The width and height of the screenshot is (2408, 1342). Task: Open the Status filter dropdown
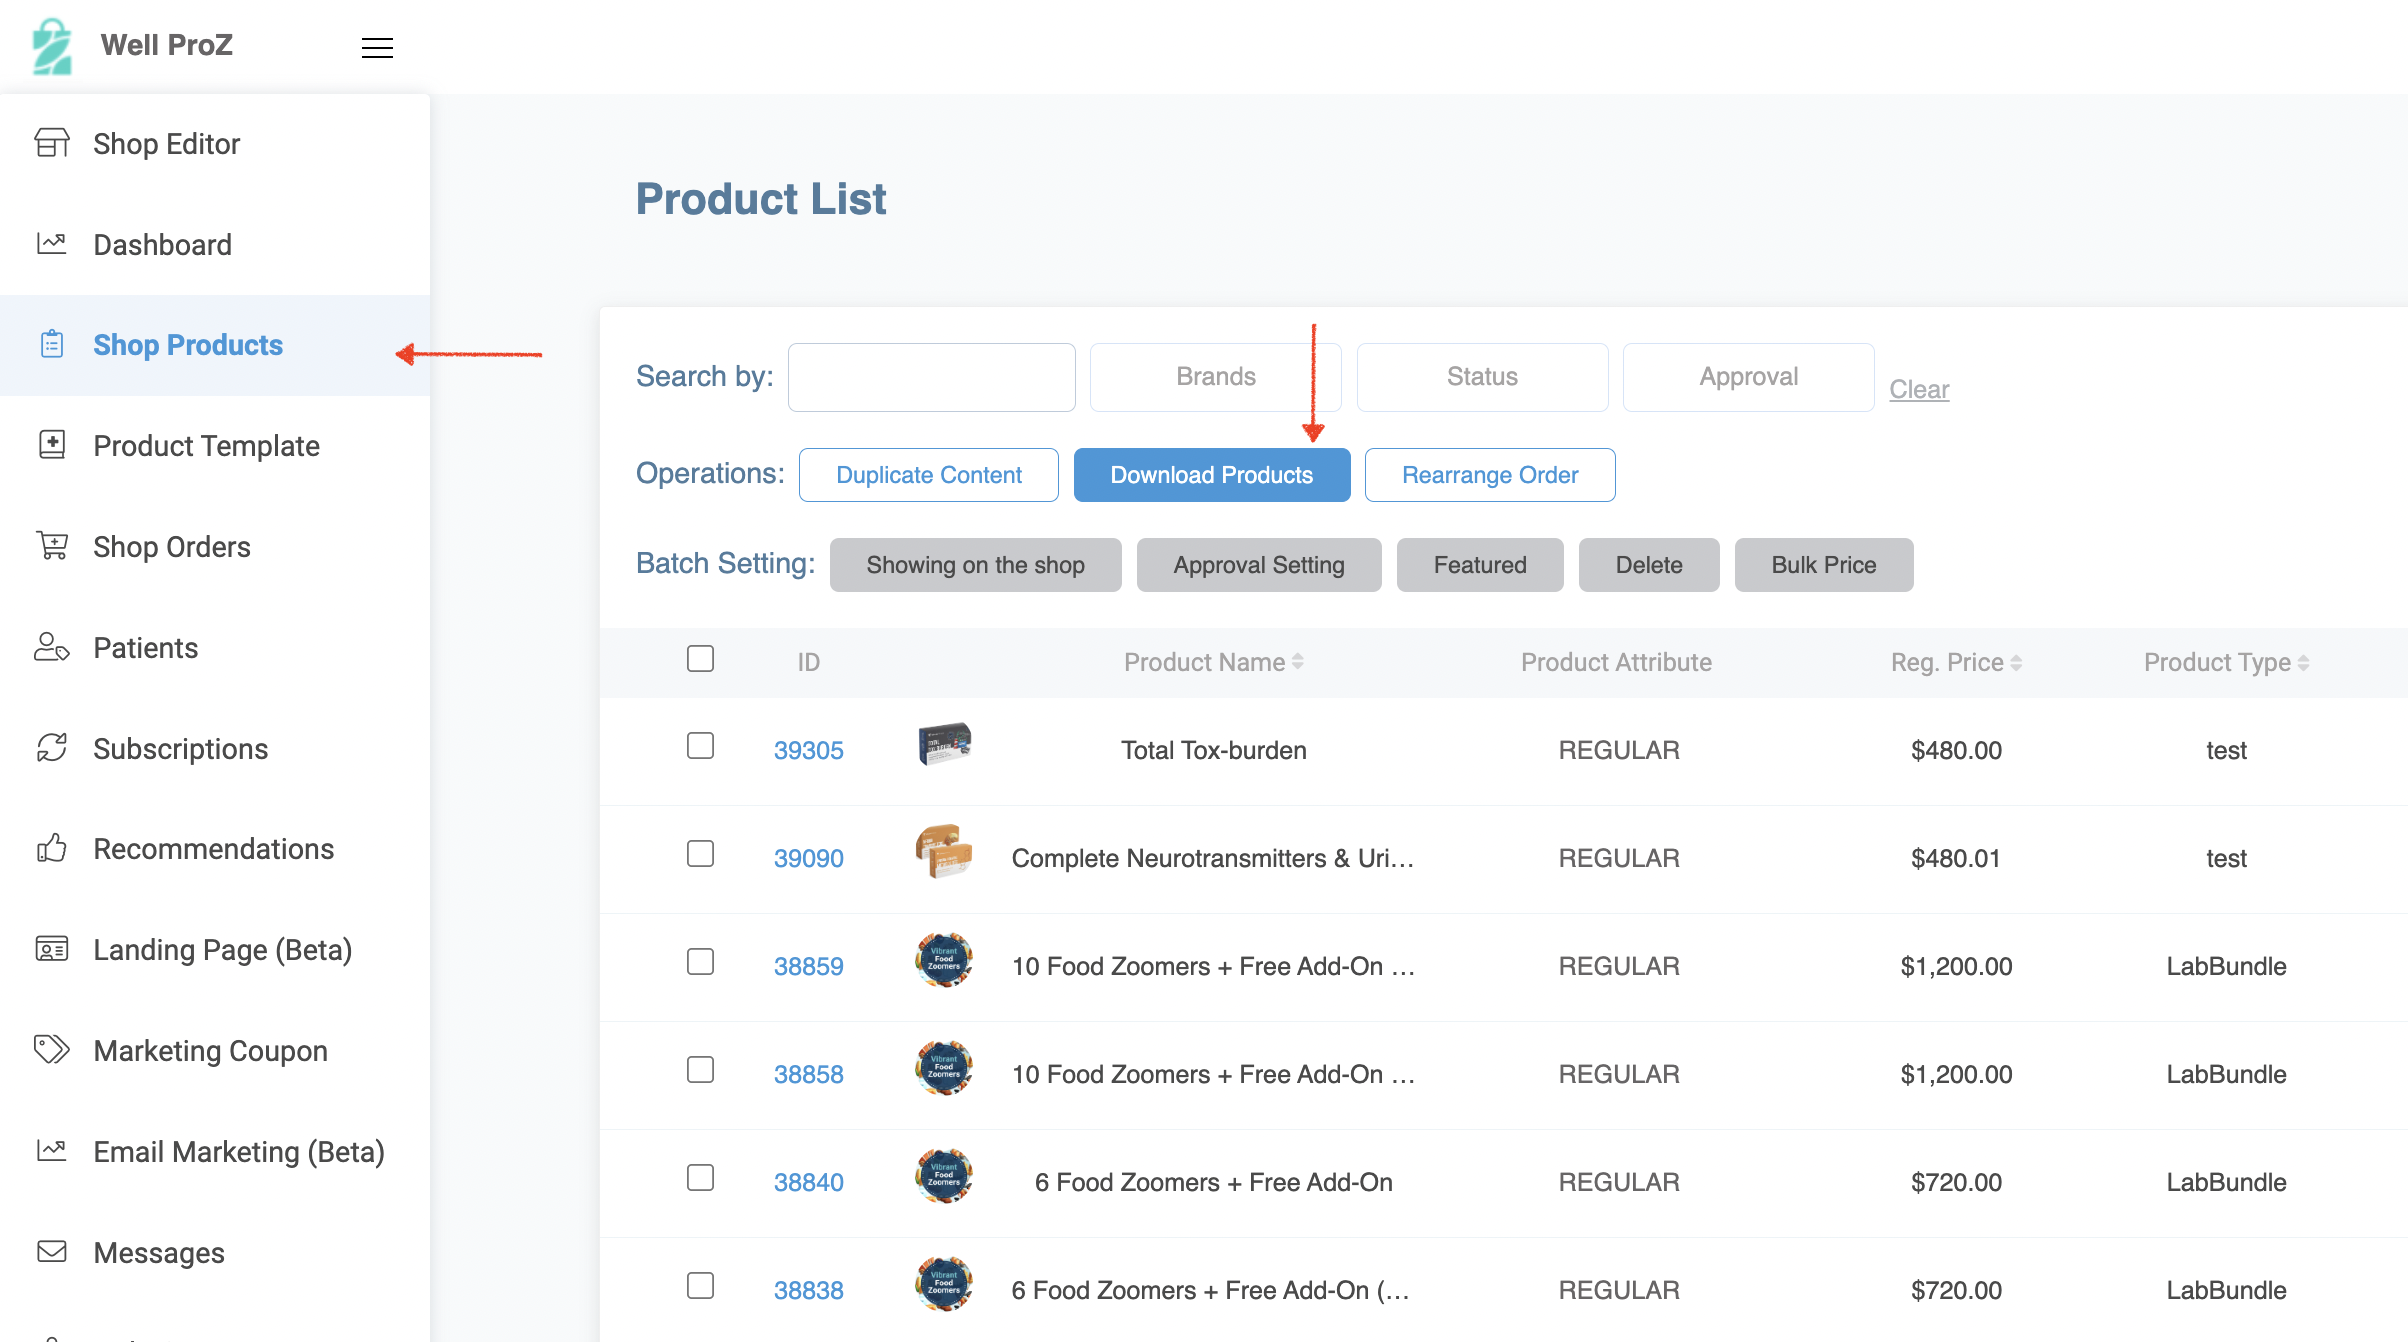pos(1482,377)
